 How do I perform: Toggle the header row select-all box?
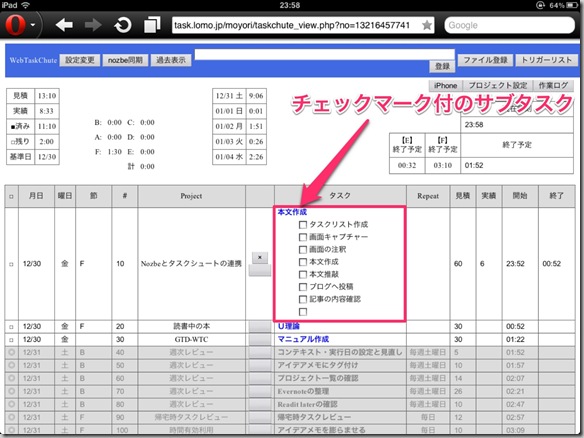pyautogui.click(x=11, y=196)
